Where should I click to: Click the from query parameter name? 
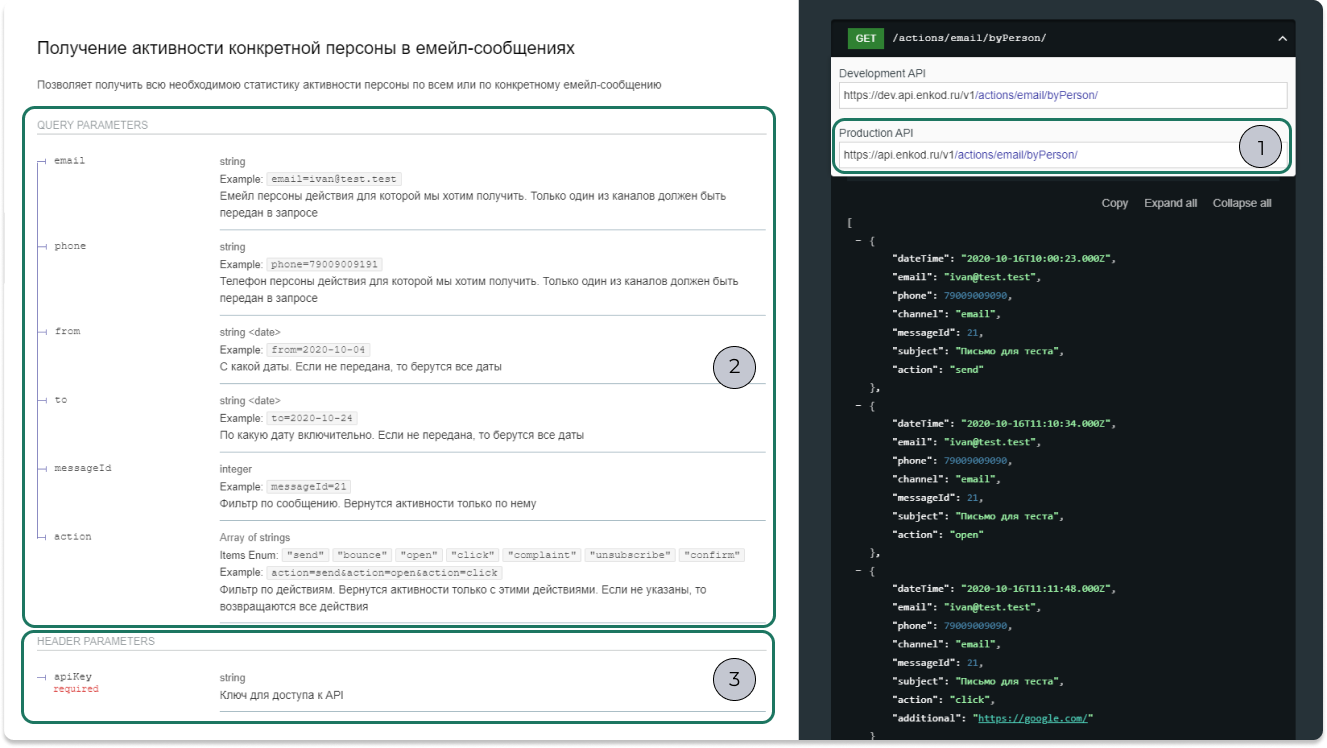click(67, 331)
